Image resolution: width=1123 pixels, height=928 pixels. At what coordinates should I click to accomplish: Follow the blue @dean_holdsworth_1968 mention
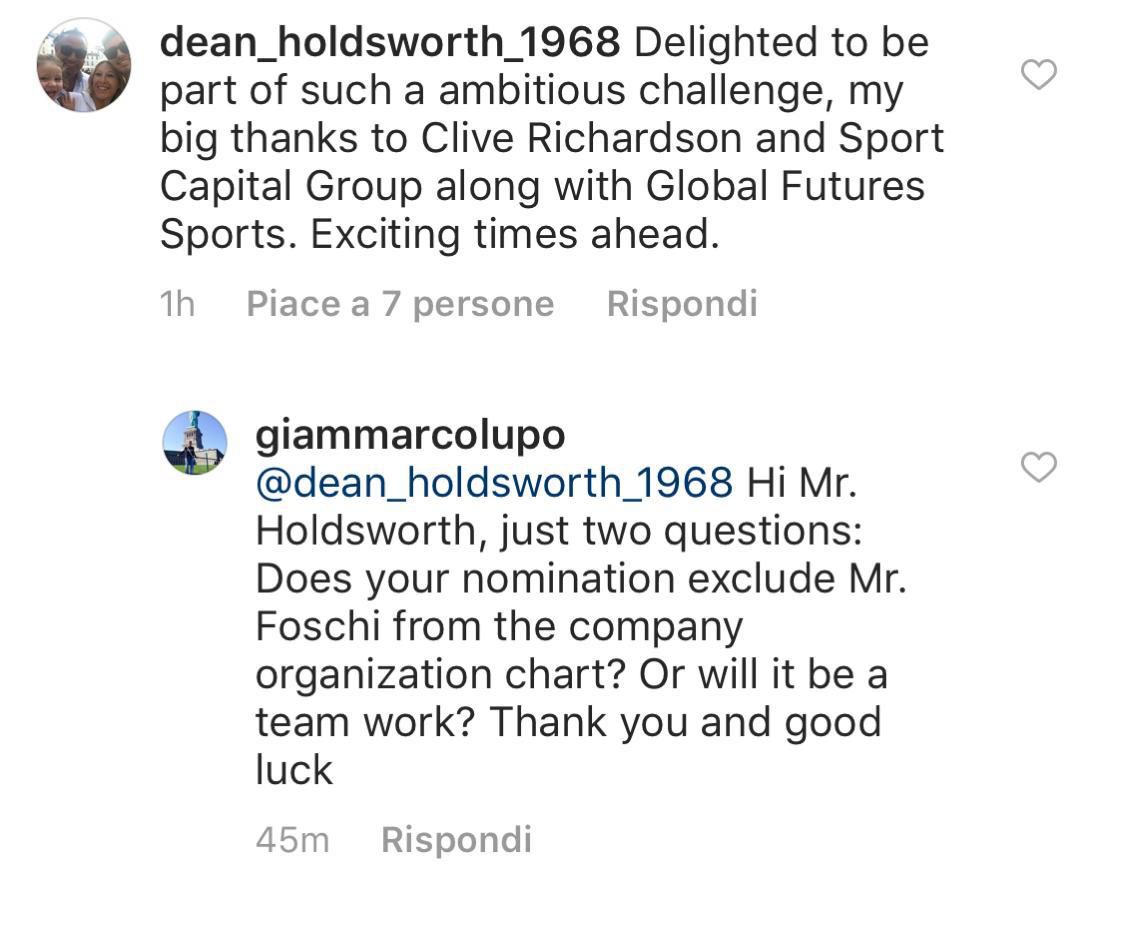[494, 483]
